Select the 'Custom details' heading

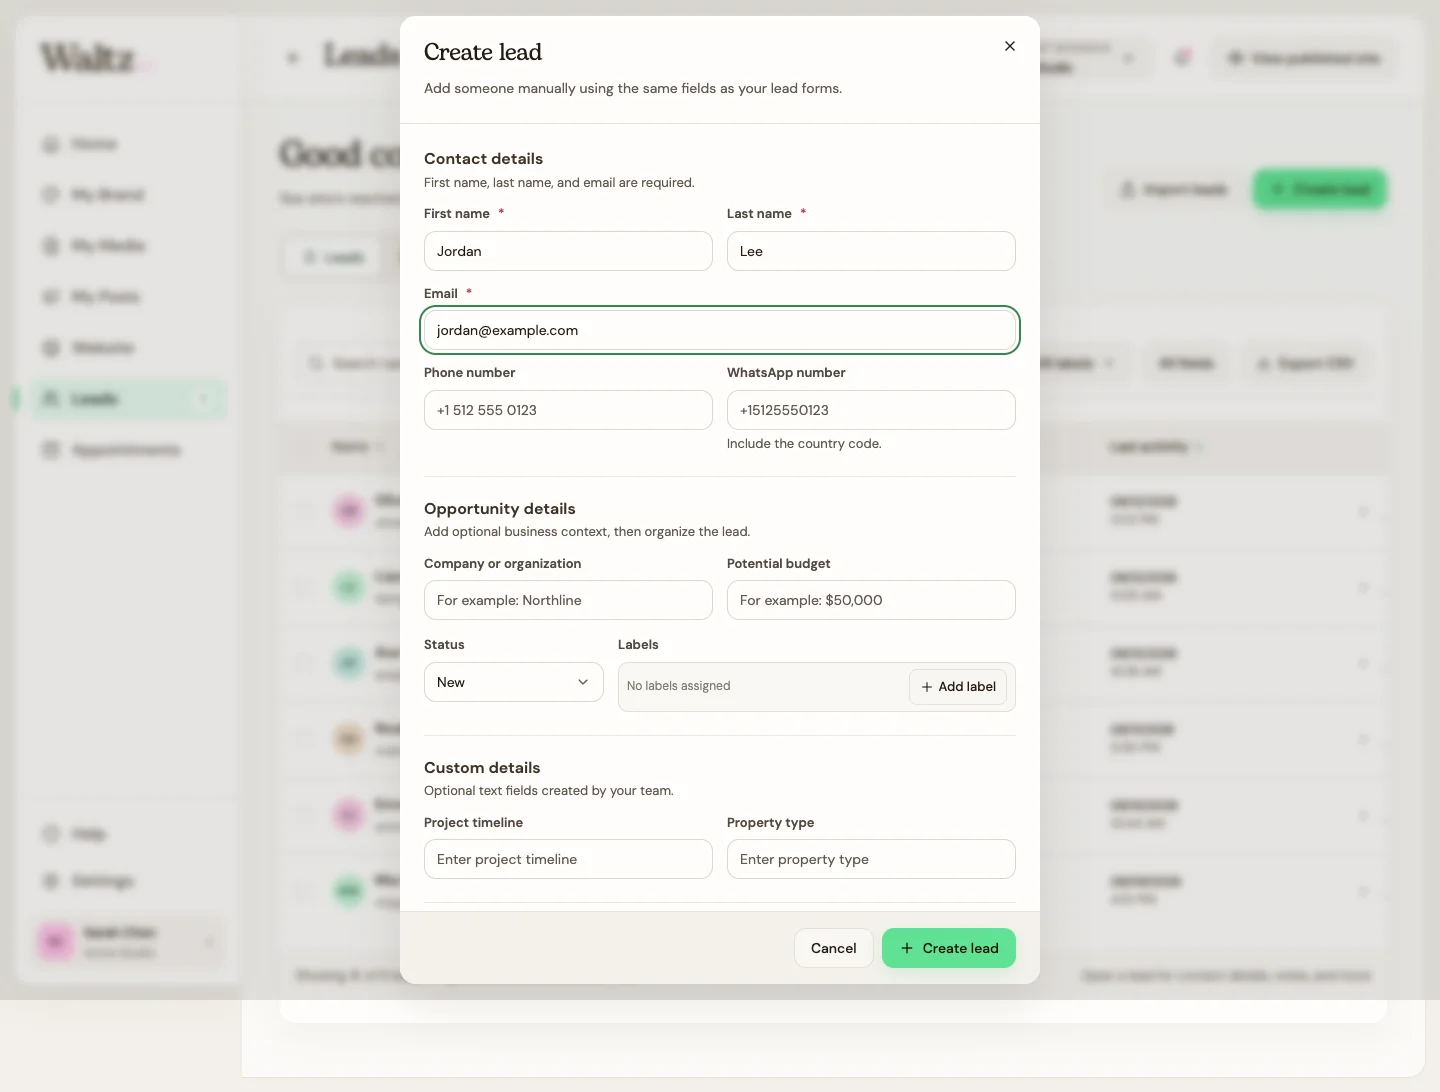tap(482, 767)
